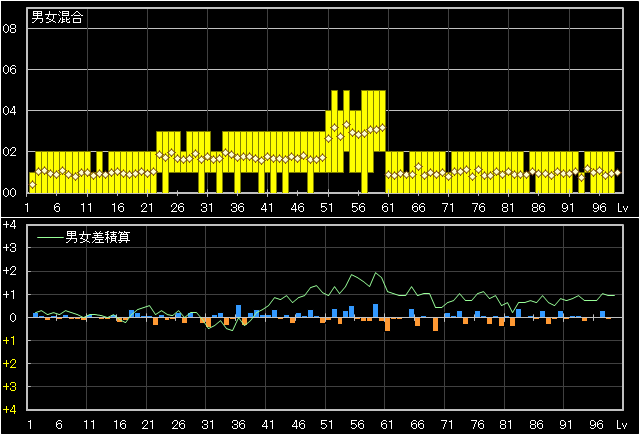Click x-axis label 86 under the 男女差積算 chart

536,425
